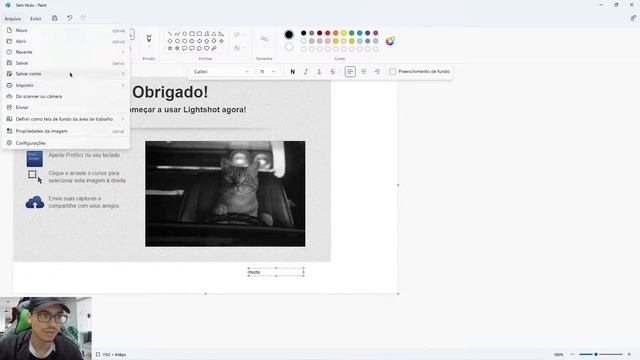The width and height of the screenshot is (640, 360).
Task: Choose Abrir from the file menu
Action: pos(66,41)
